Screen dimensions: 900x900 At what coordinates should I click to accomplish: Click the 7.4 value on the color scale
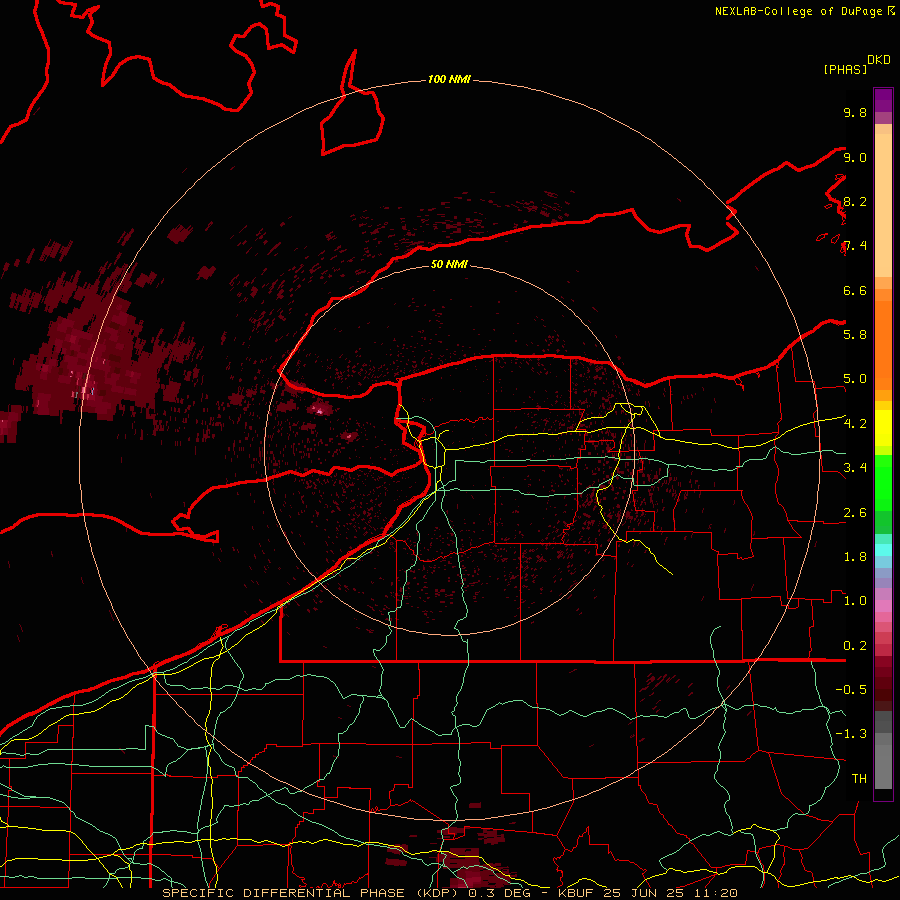click(x=855, y=246)
